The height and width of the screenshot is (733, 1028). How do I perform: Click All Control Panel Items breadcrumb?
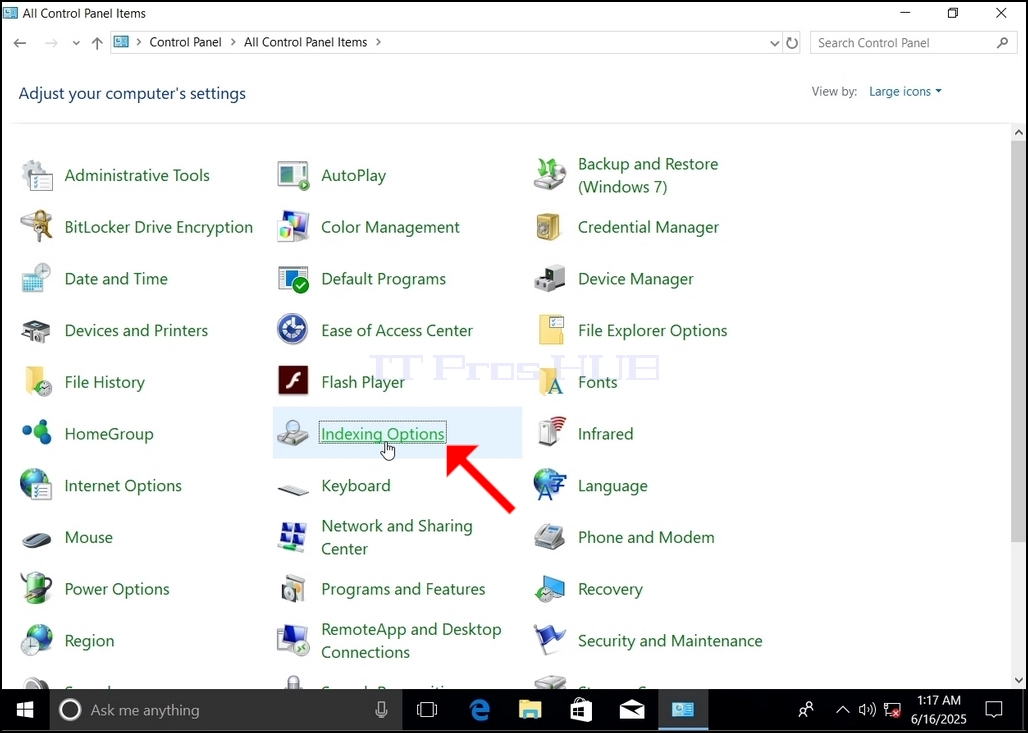coord(306,42)
